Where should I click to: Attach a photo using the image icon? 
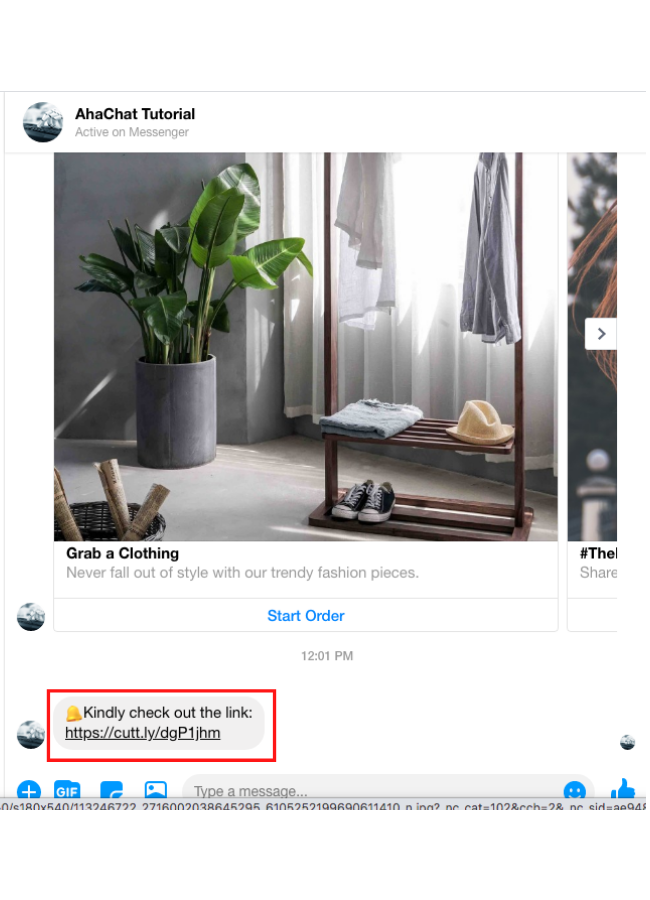point(155,790)
